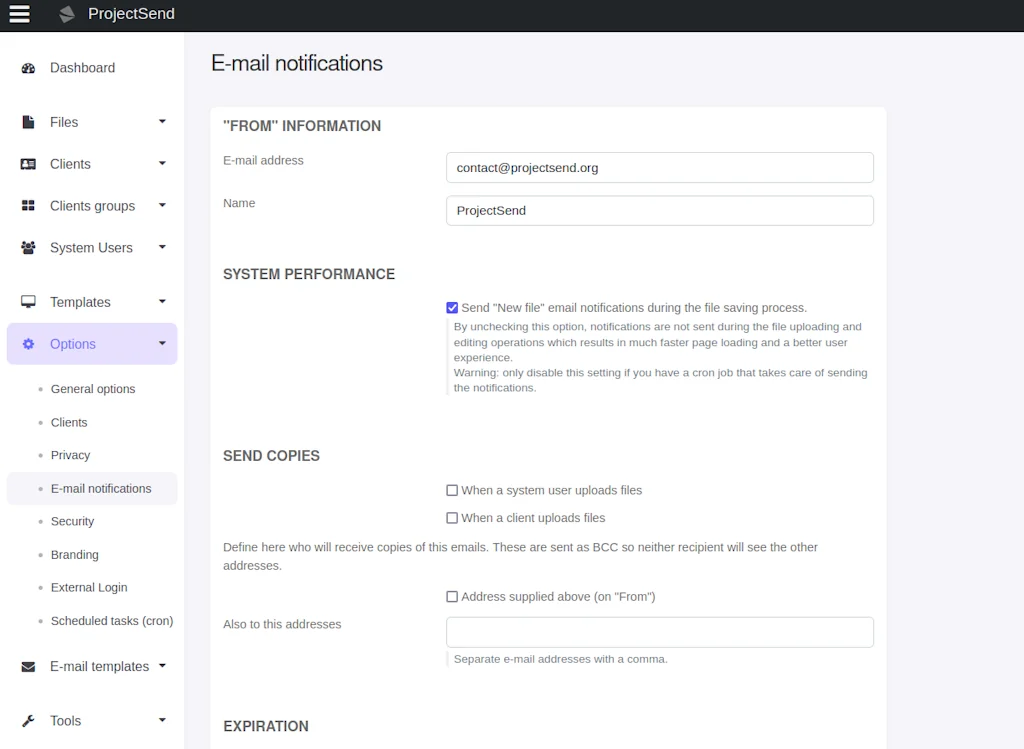Collapse the Options sidebar section

point(161,343)
